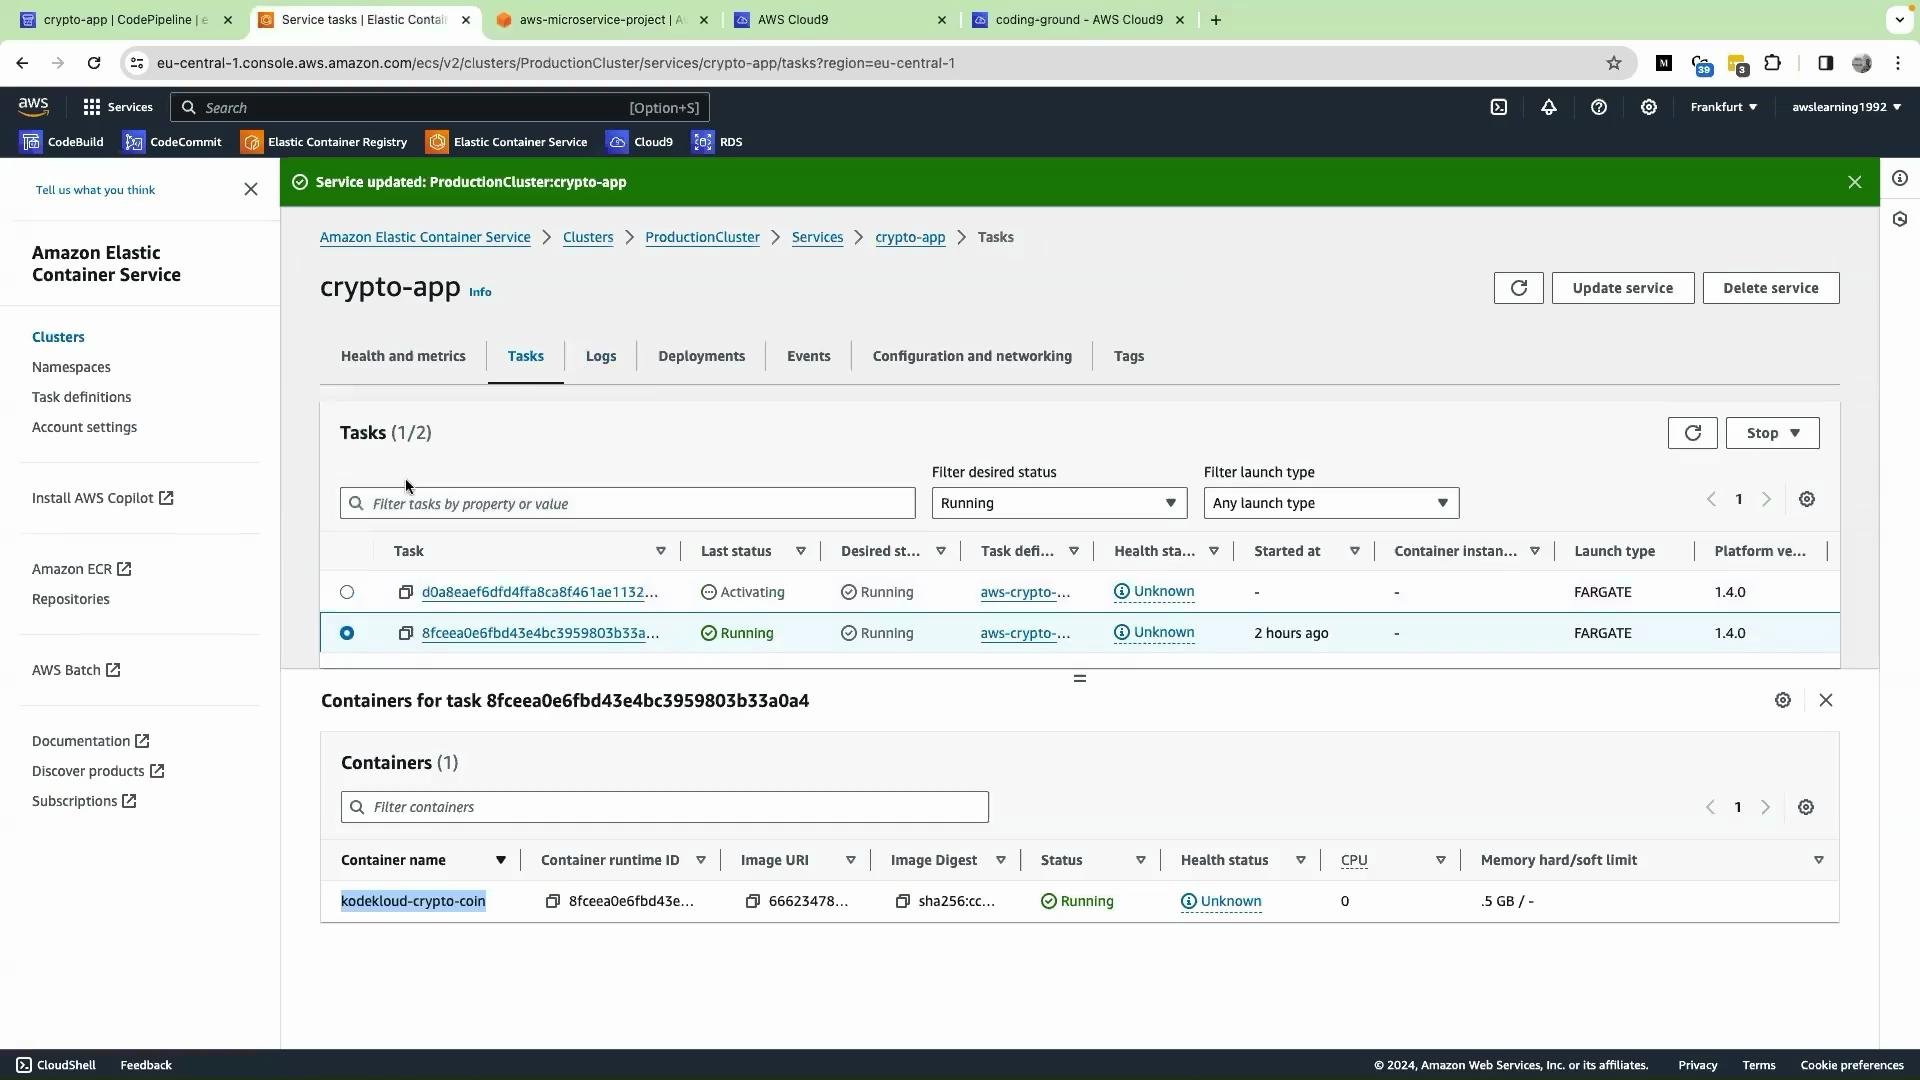Image resolution: width=1920 pixels, height=1080 pixels.
Task: Refresh the Tasks table
Action: [1692, 433]
